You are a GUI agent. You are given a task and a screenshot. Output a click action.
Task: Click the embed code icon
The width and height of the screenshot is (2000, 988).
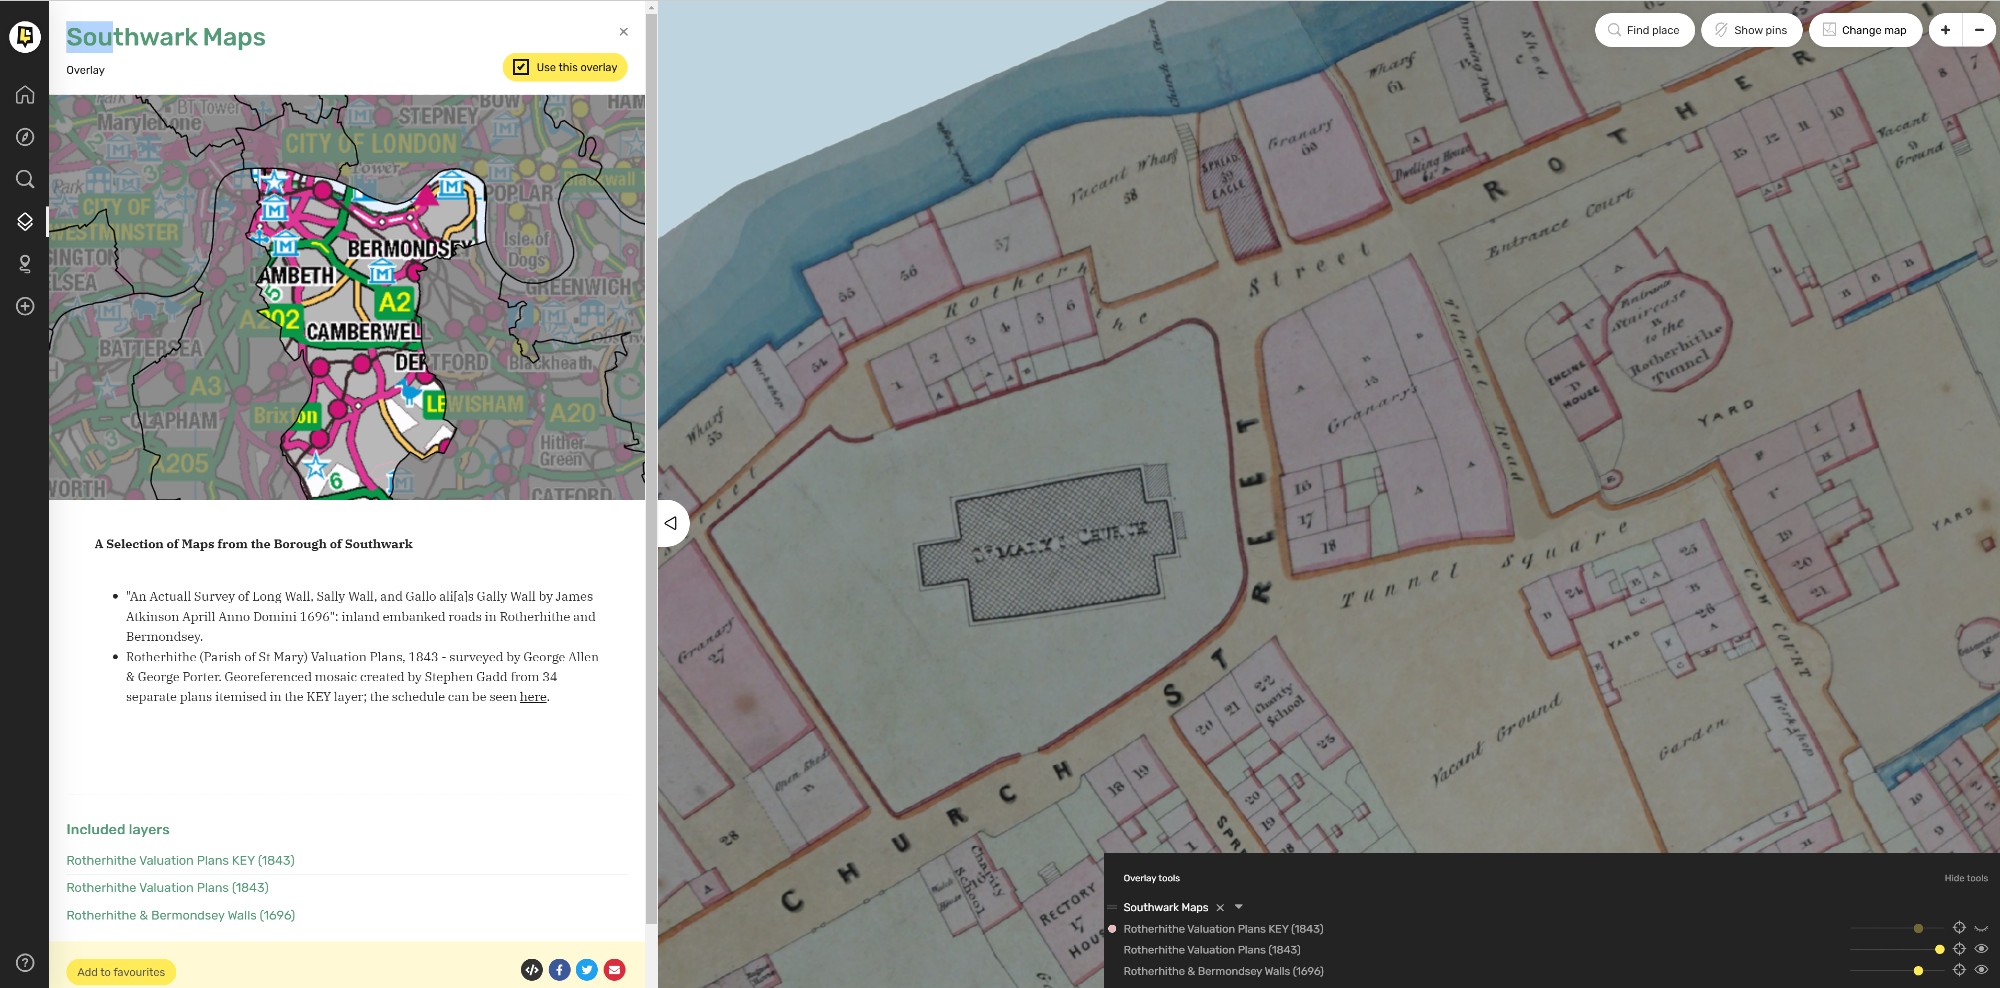point(532,969)
